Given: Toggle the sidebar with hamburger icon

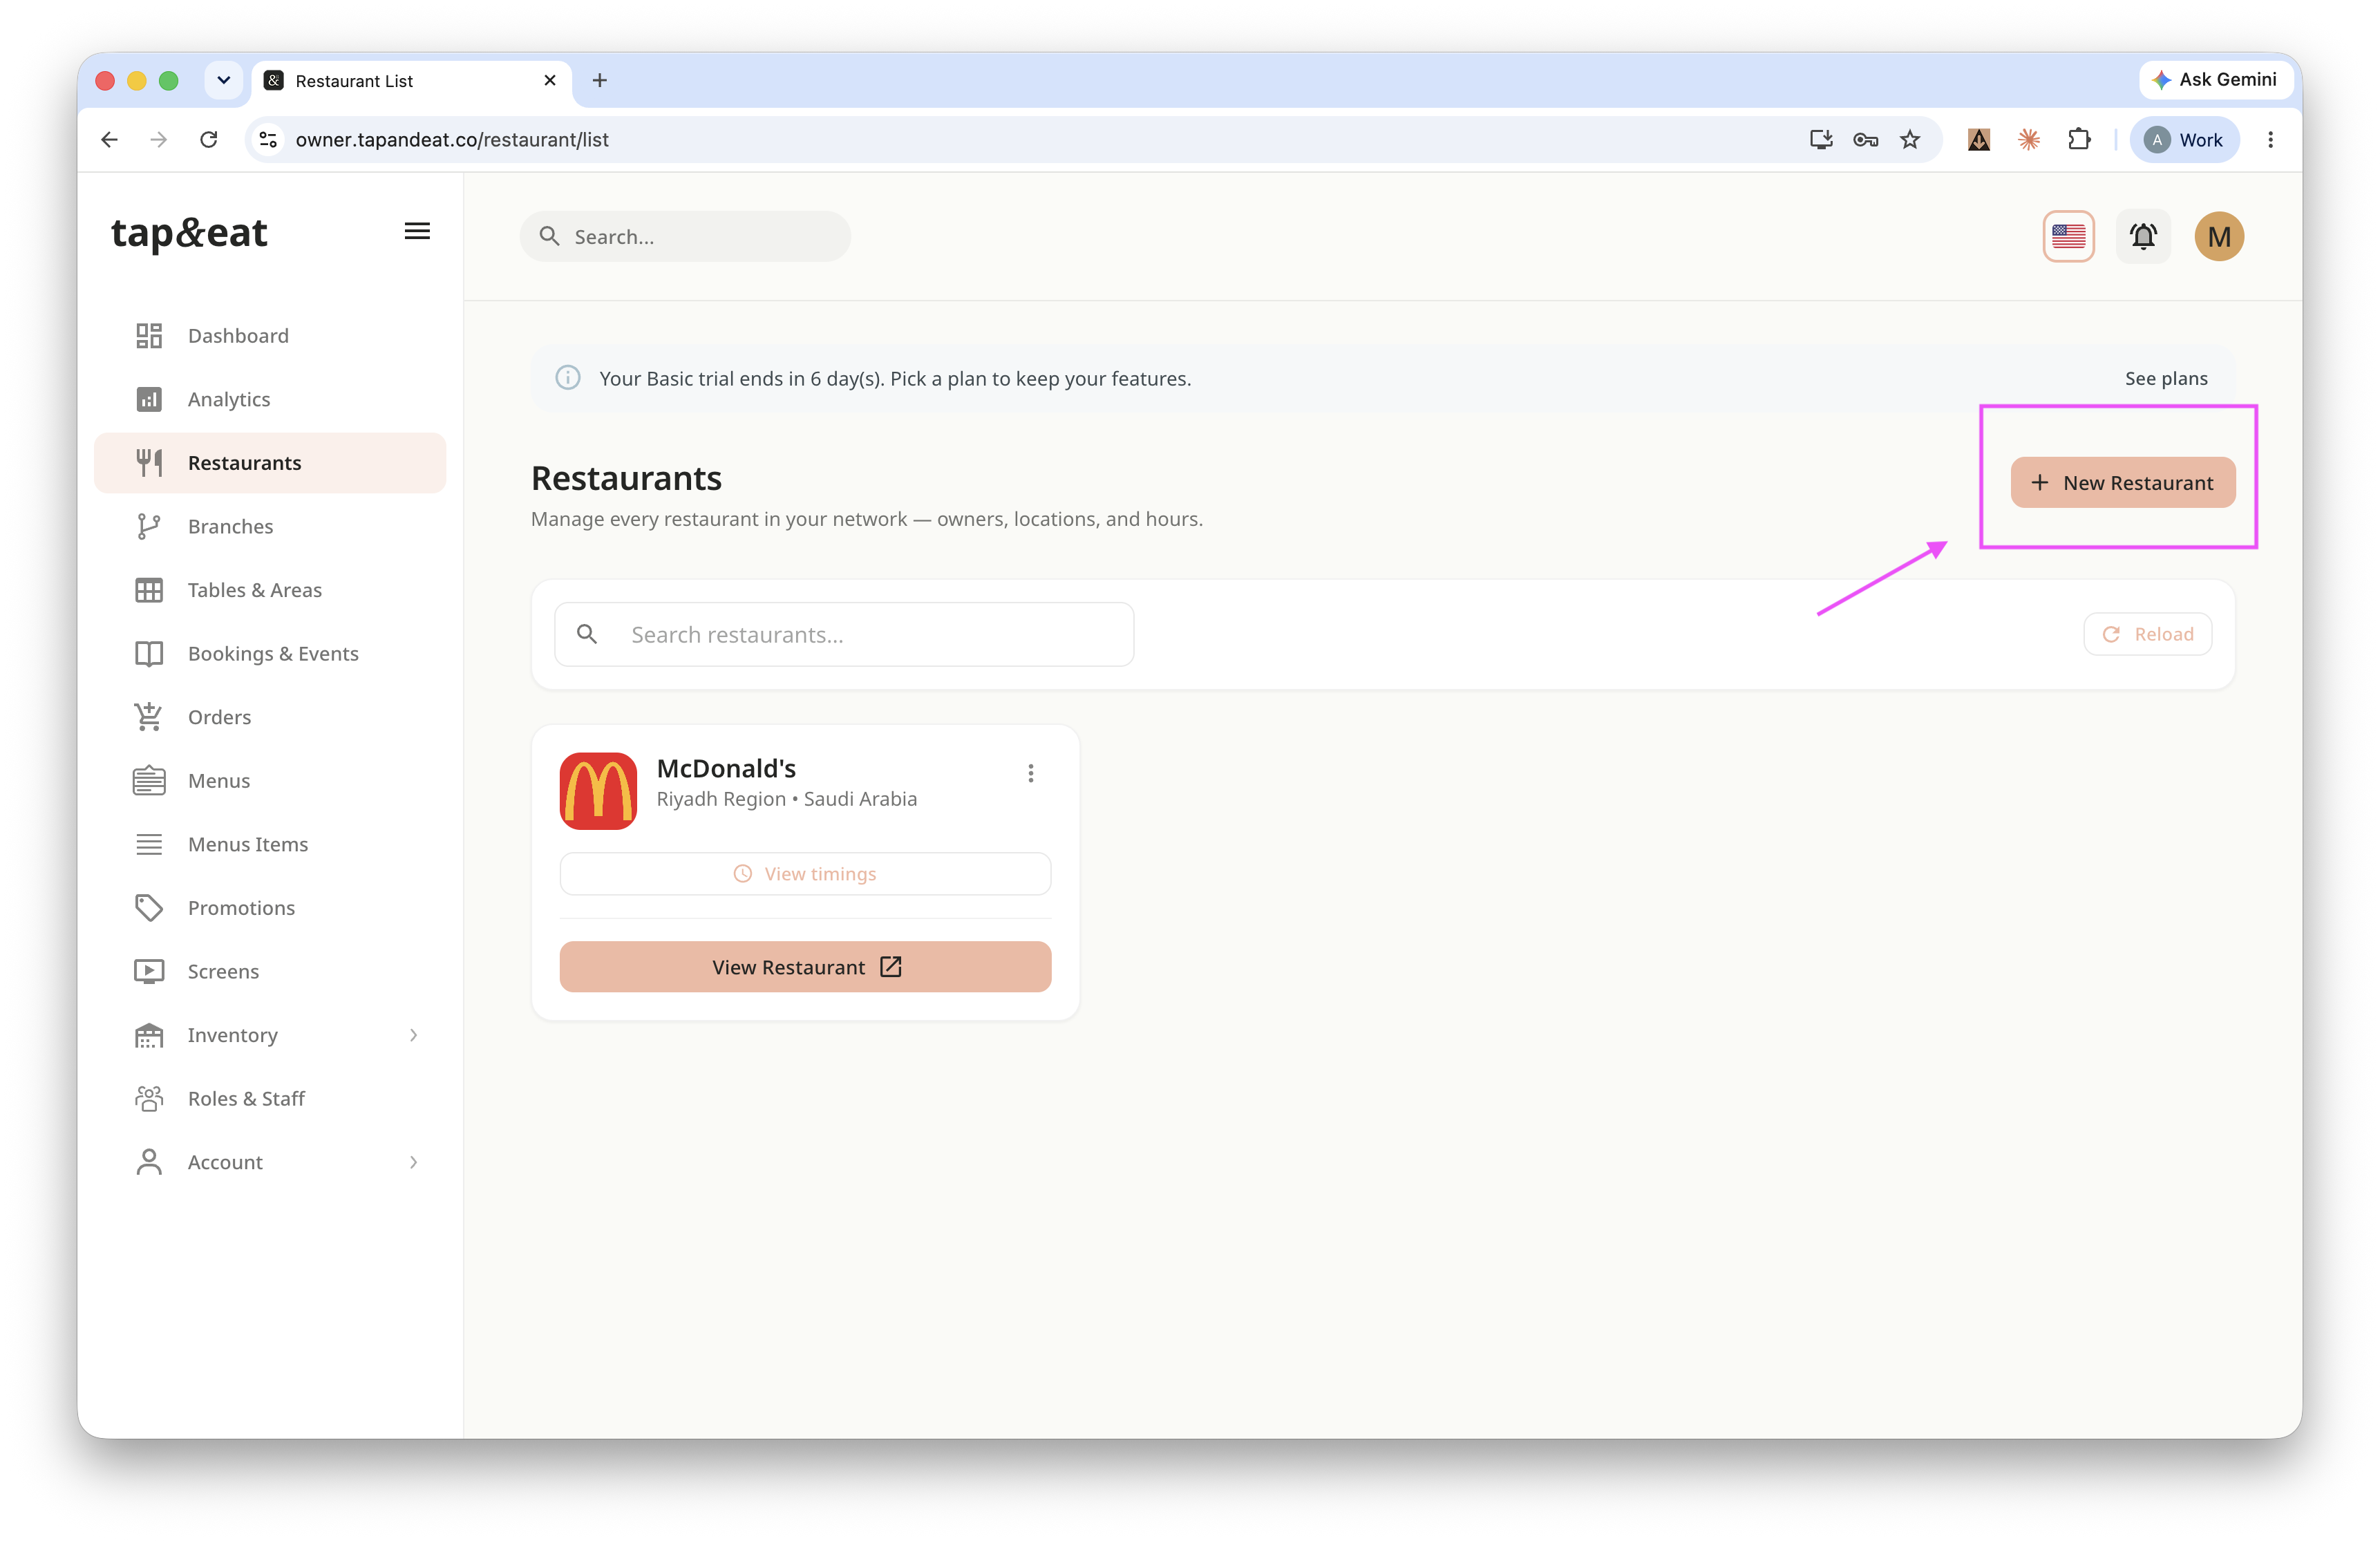Looking at the screenshot, I should pyautogui.click(x=417, y=231).
